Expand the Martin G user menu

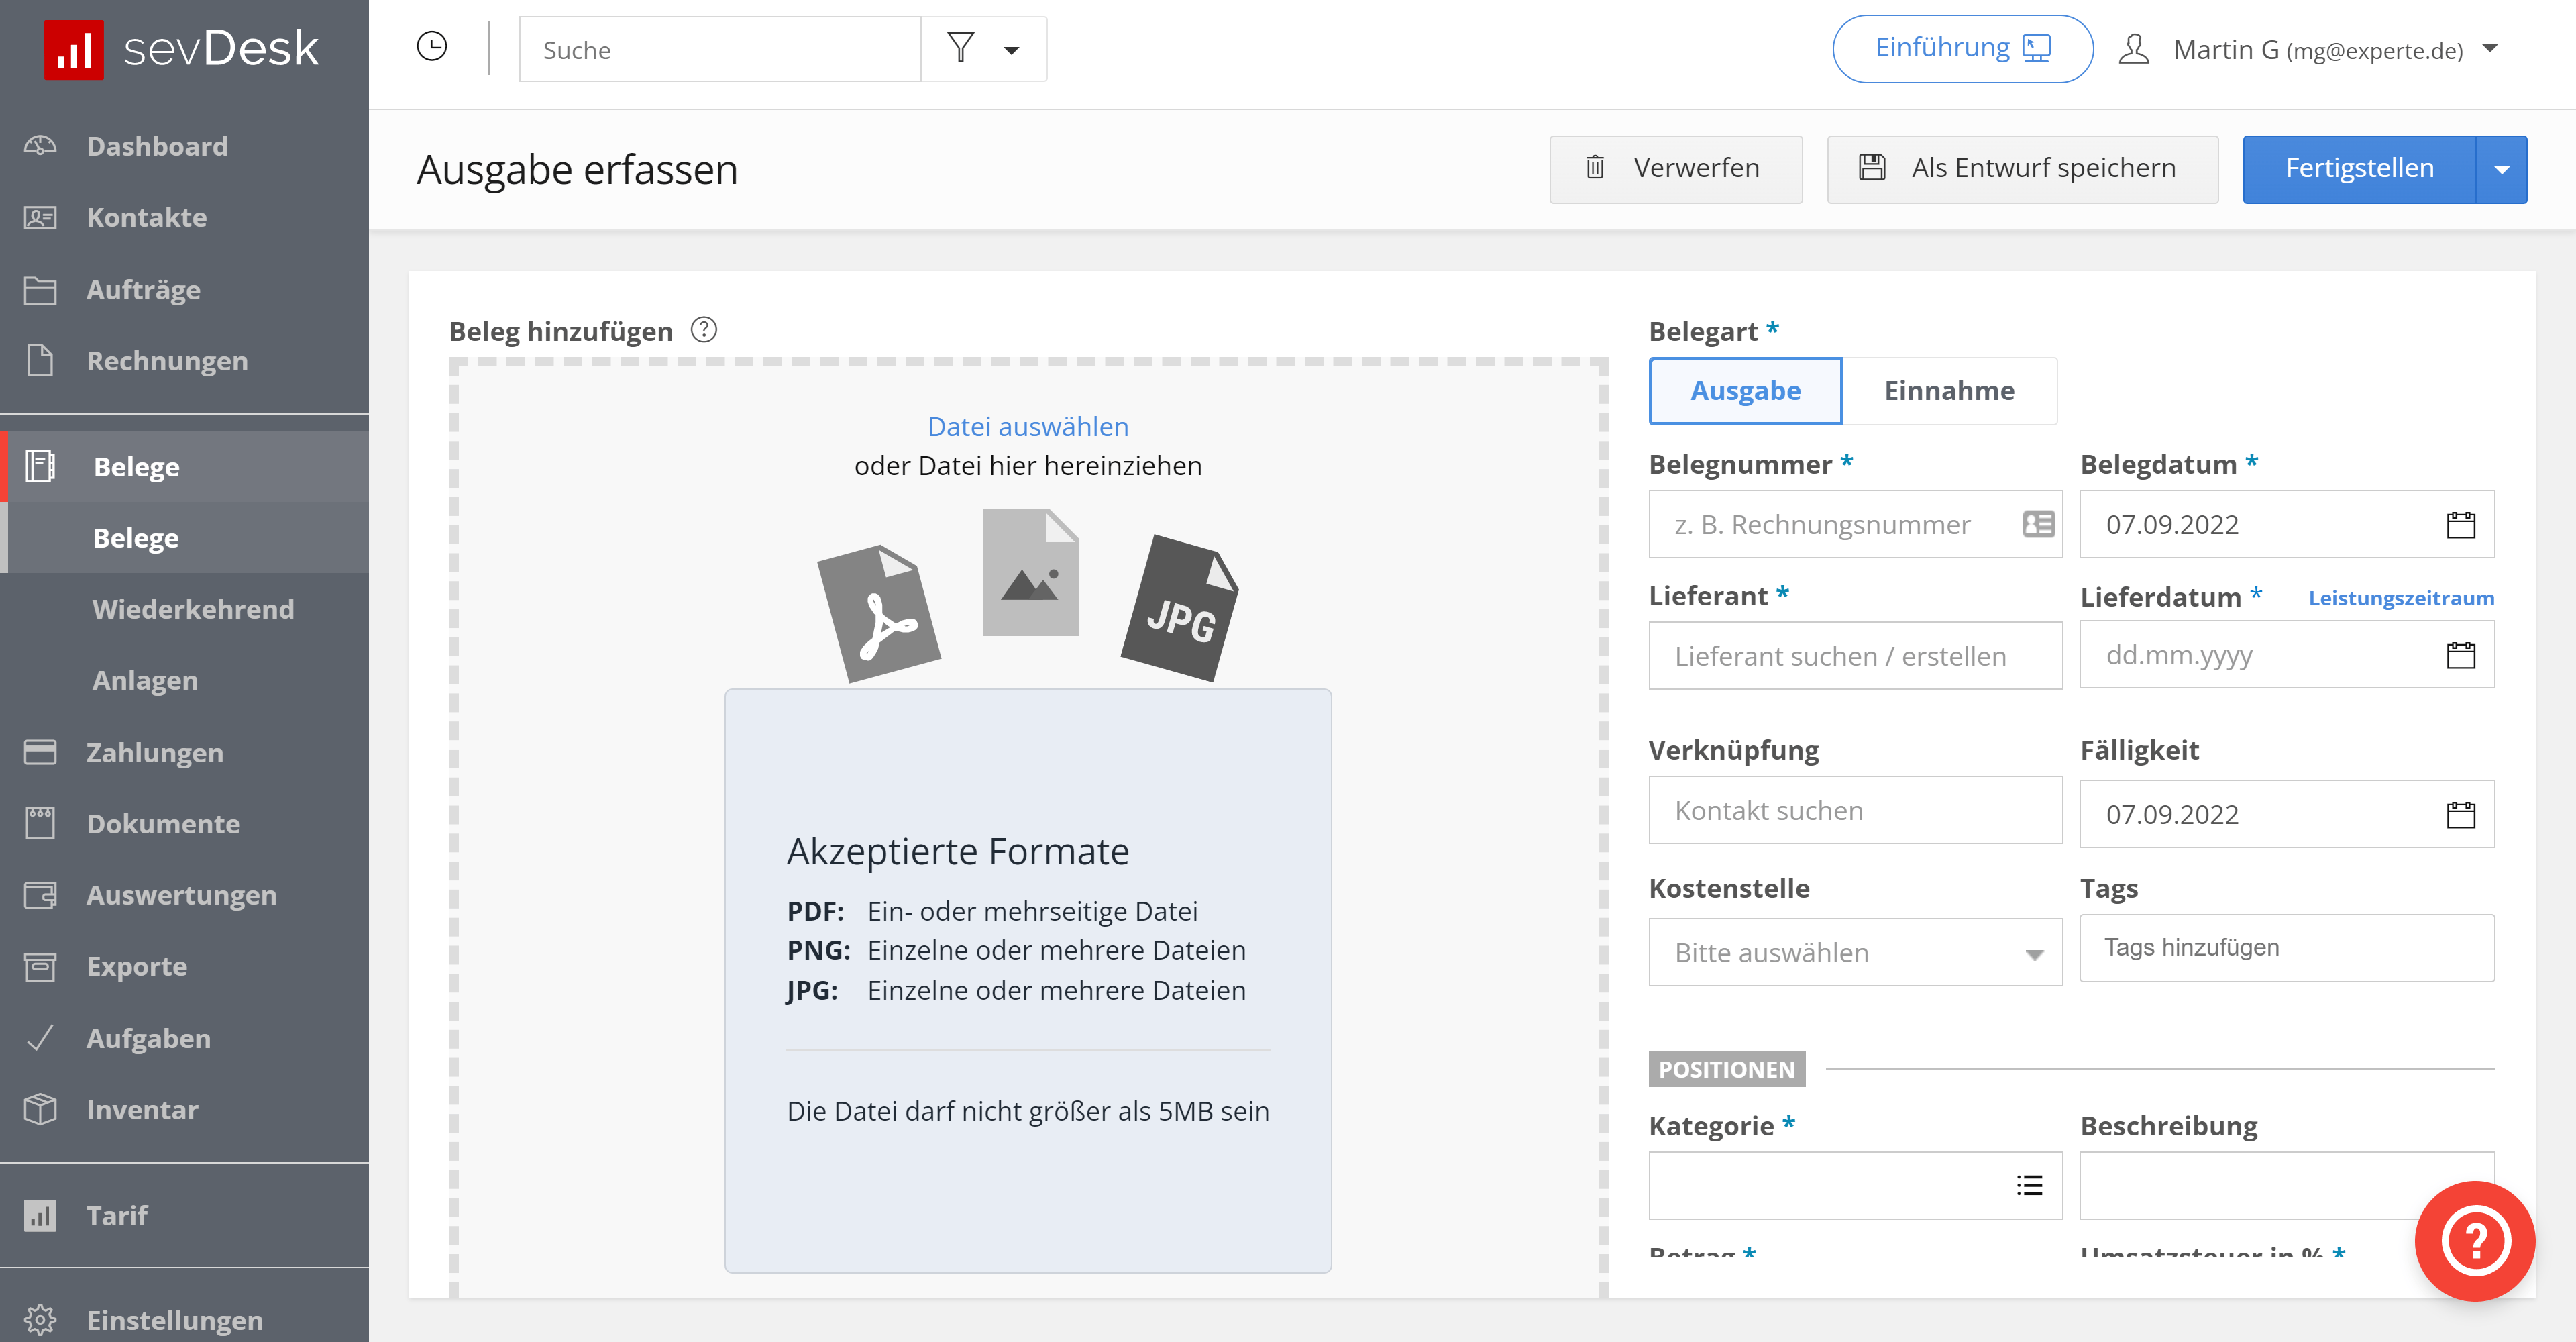pyautogui.click(x=2491, y=49)
